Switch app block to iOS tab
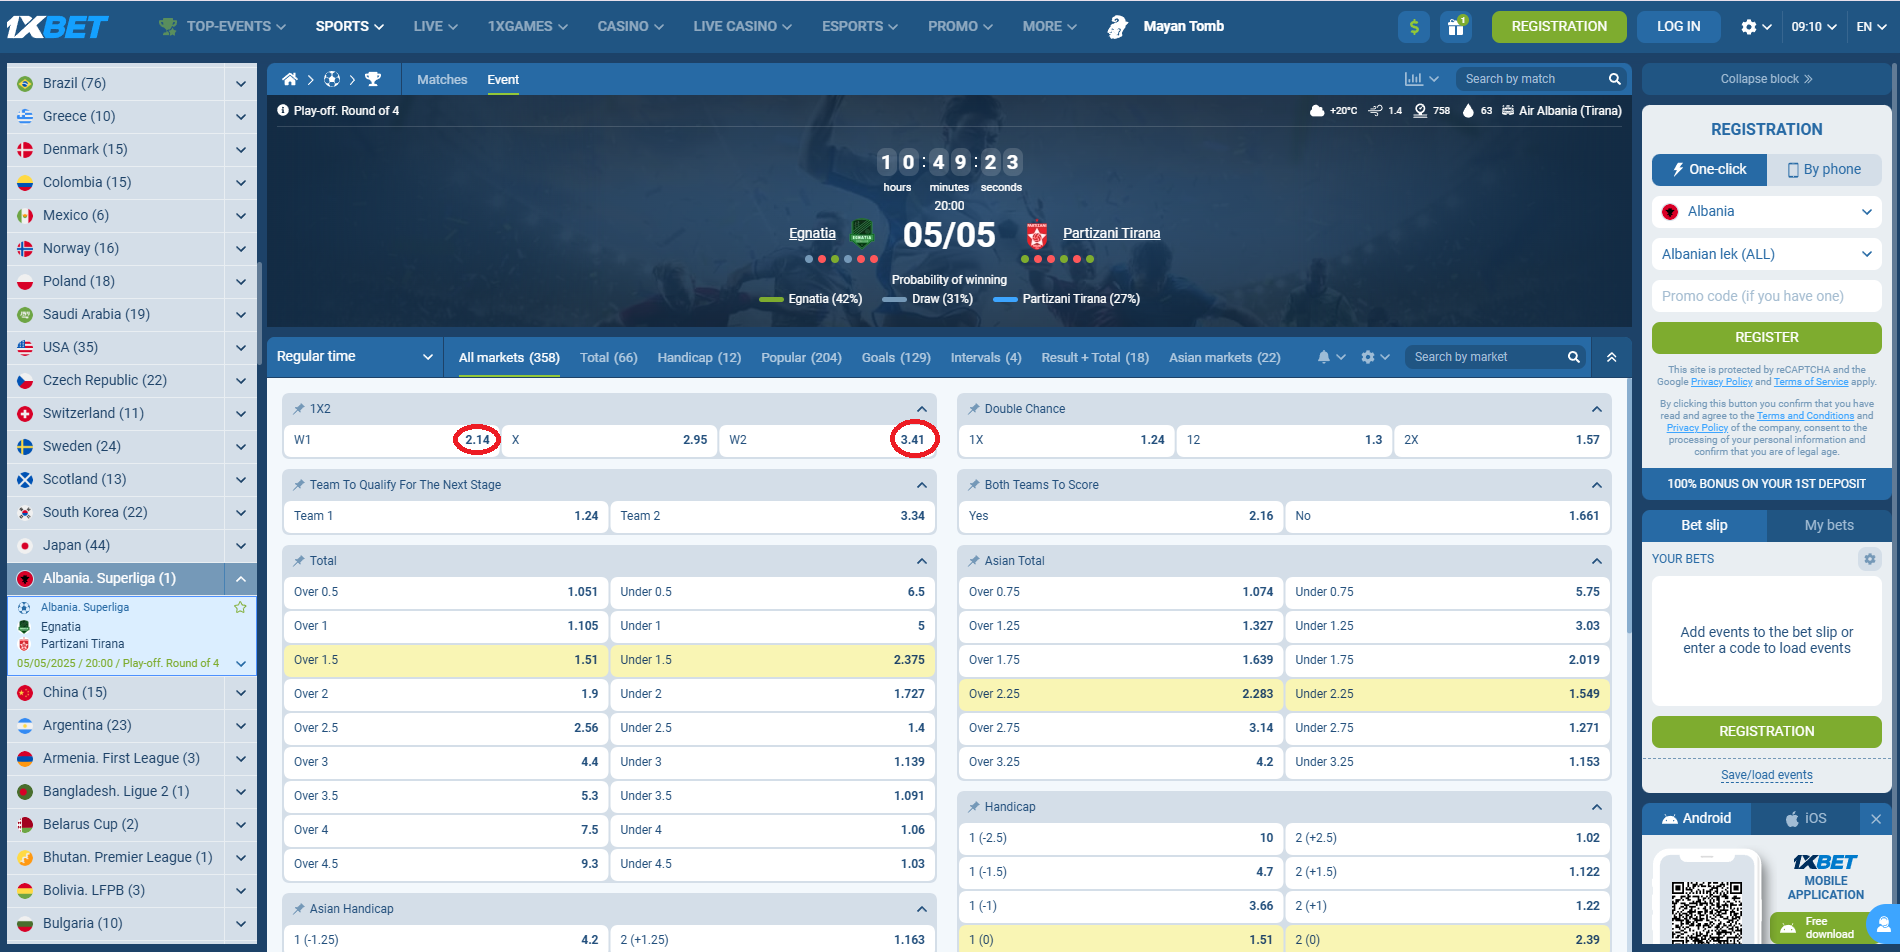The width and height of the screenshot is (1900, 952). point(1806,819)
